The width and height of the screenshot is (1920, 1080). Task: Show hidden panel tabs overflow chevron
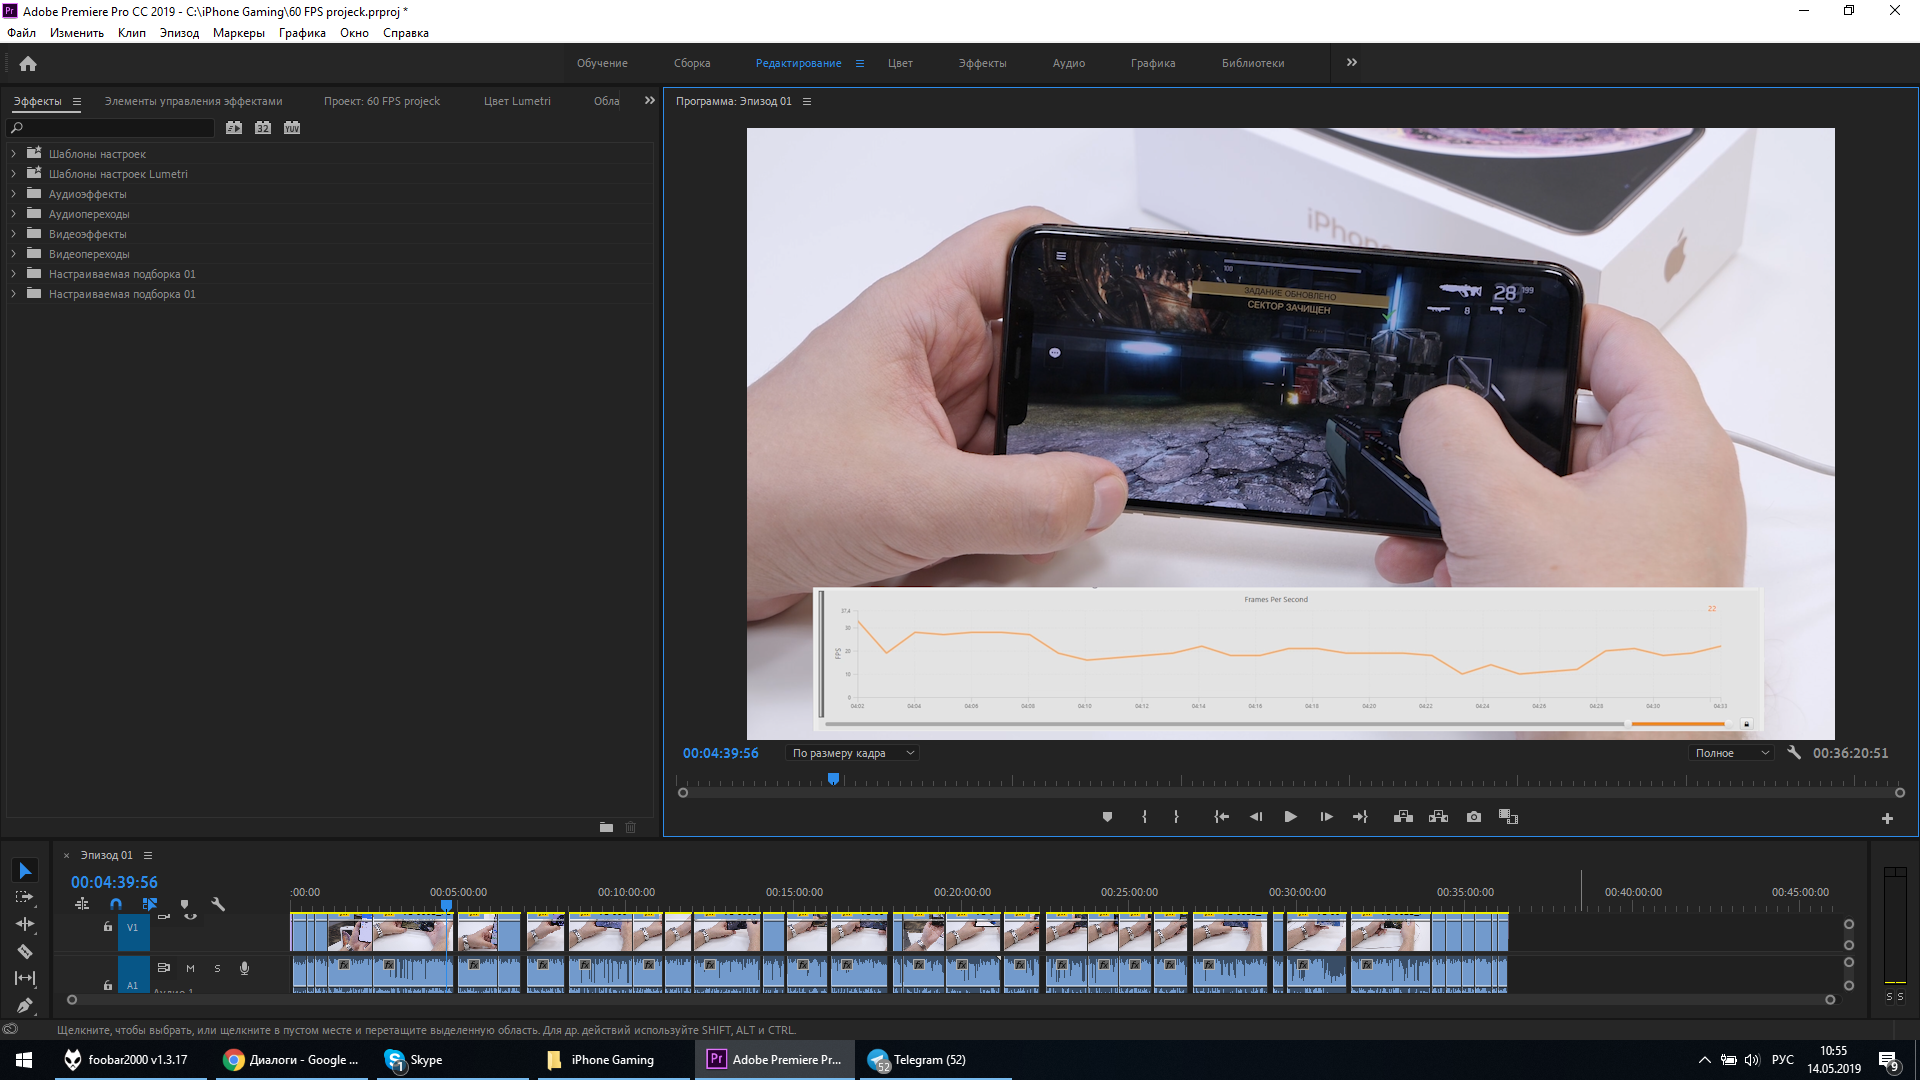coord(650,101)
